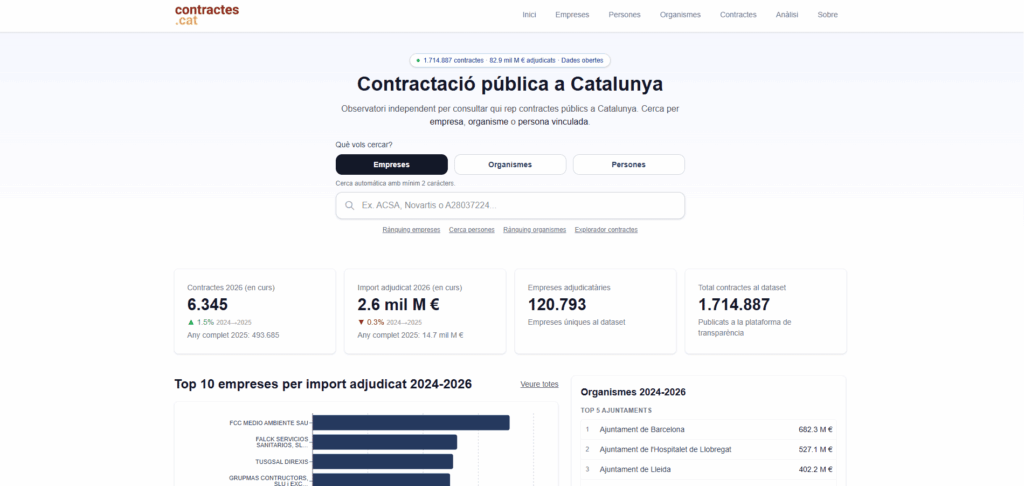Follow the Explorador contractes link
Viewport: 1024px width, 486px height.
click(x=606, y=230)
